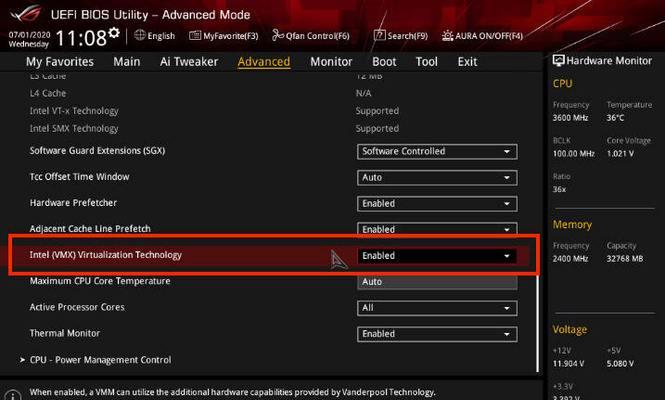Open Software Guard Extensions (SGX) dropdown

click(437, 151)
